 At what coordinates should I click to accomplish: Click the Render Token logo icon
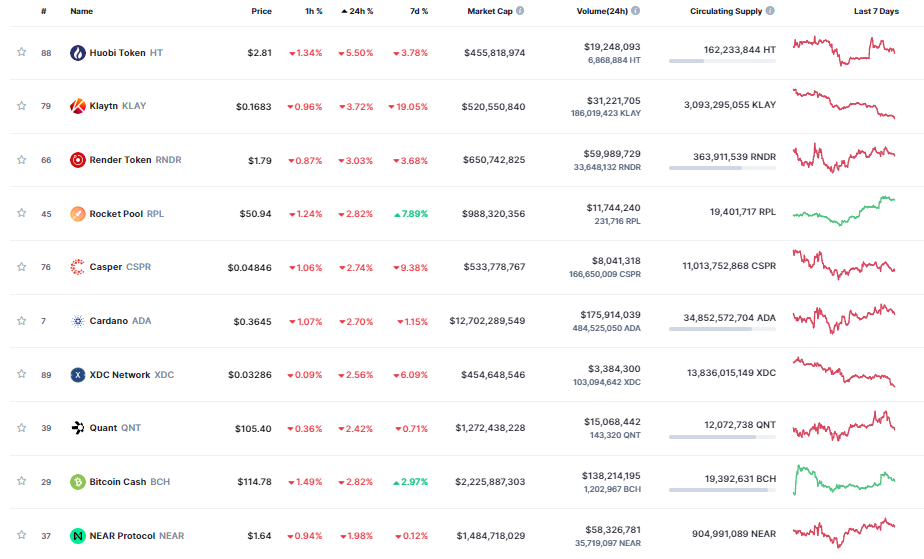(x=78, y=160)
